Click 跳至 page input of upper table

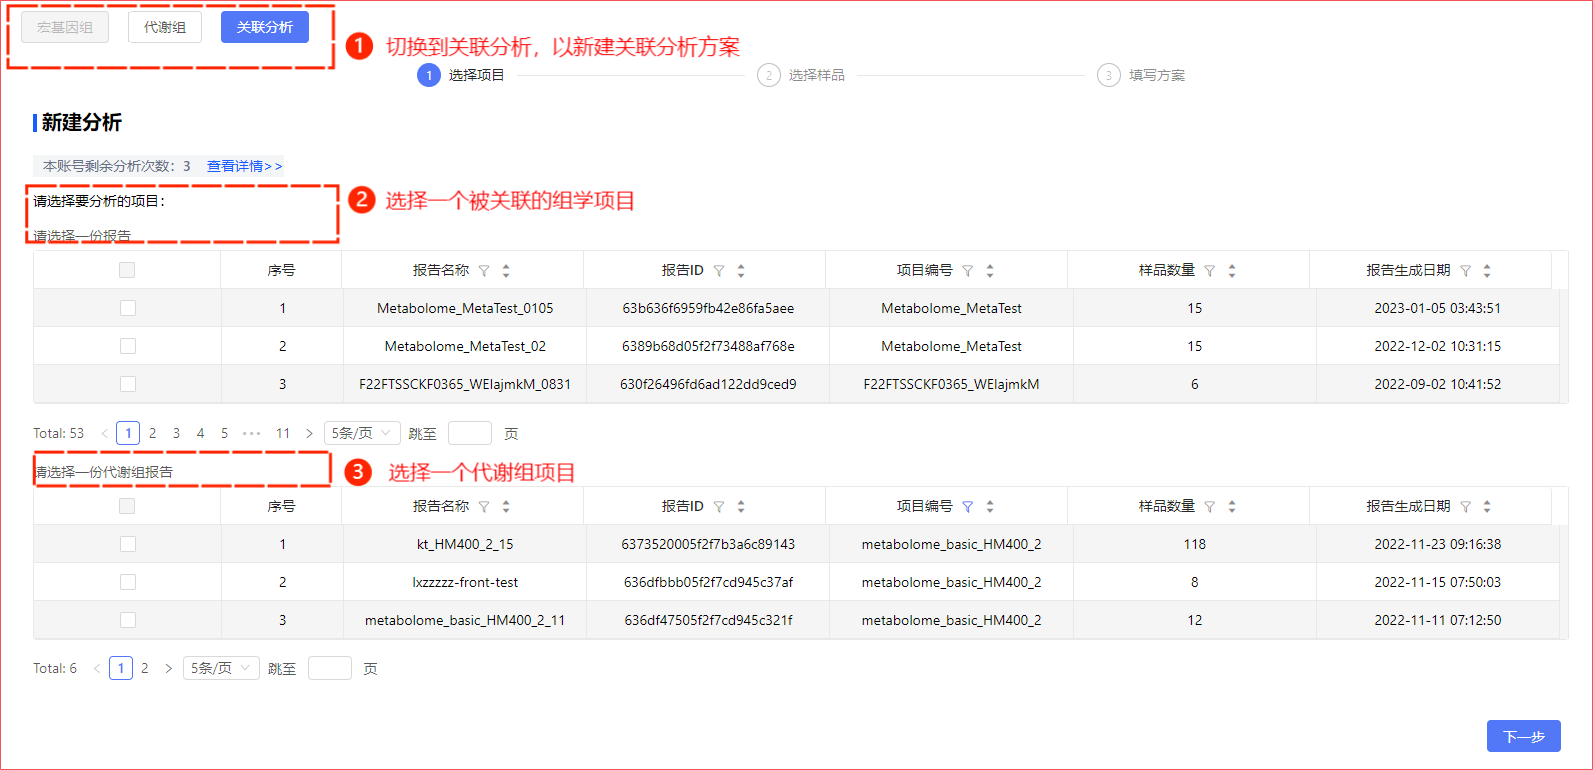coord(470,433)
